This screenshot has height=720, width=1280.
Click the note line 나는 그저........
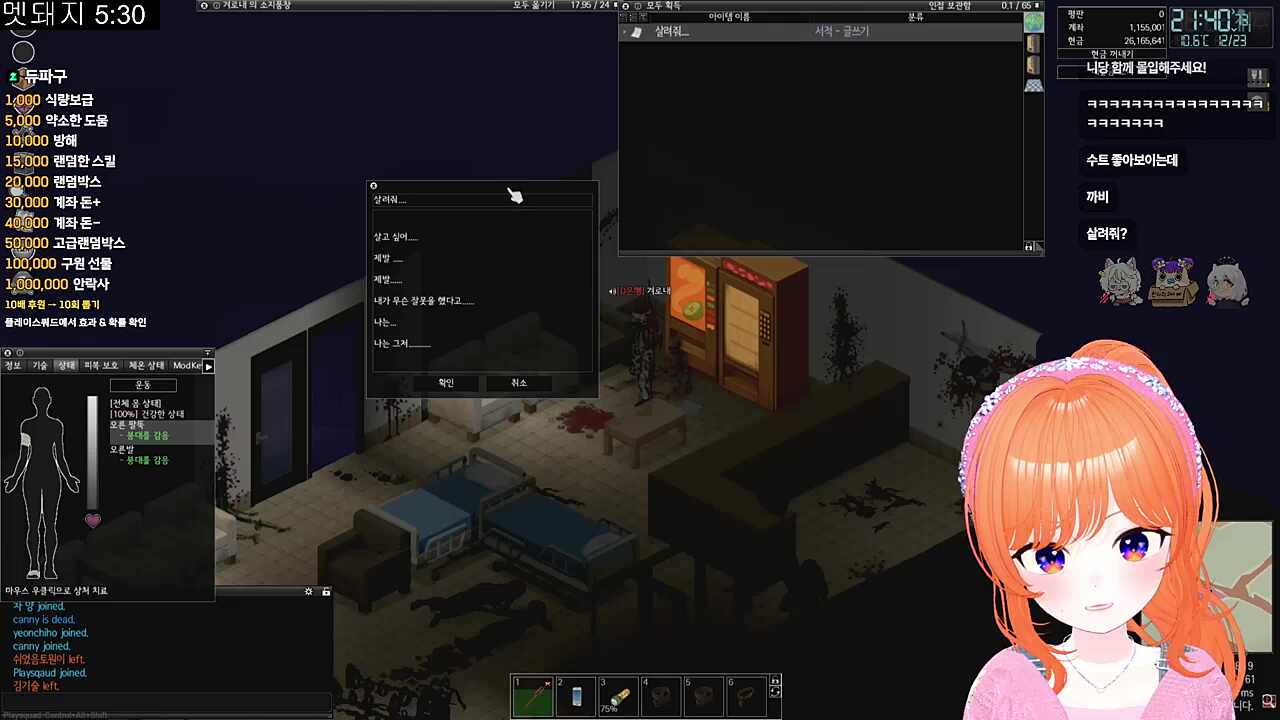402,344
